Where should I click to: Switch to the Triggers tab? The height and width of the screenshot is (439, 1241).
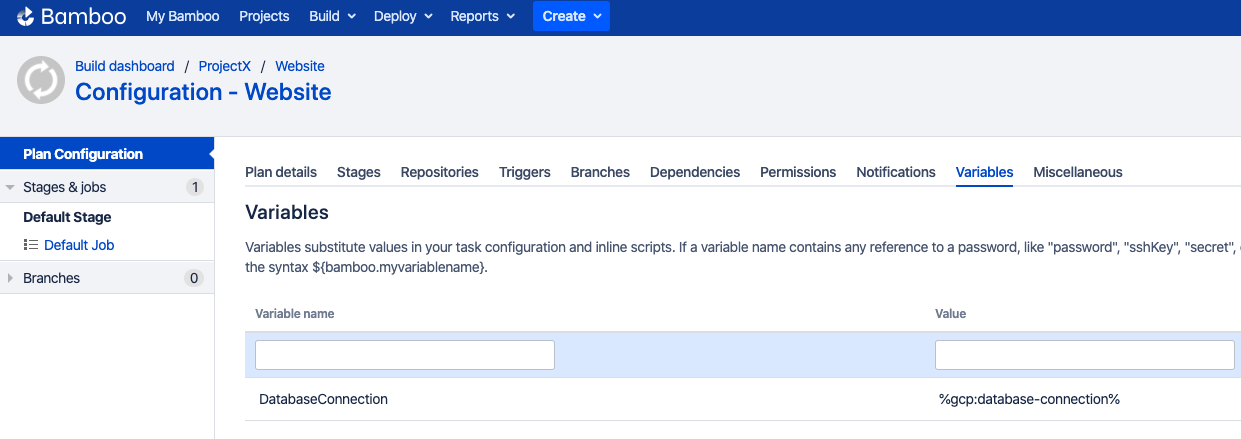pyautogui.click(x=525, y=172)
